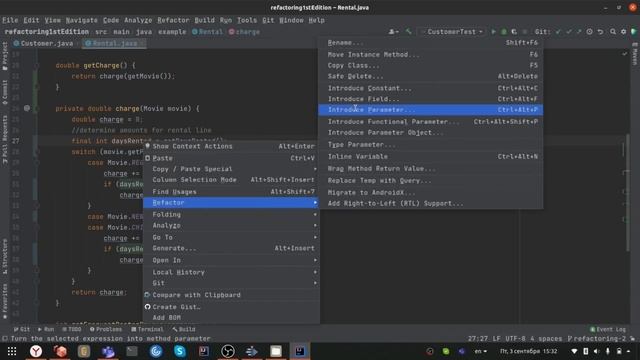This screenshot has height=360, width=640.
Task: Click Compare with Clipboard entry
Action: point(231,295)
